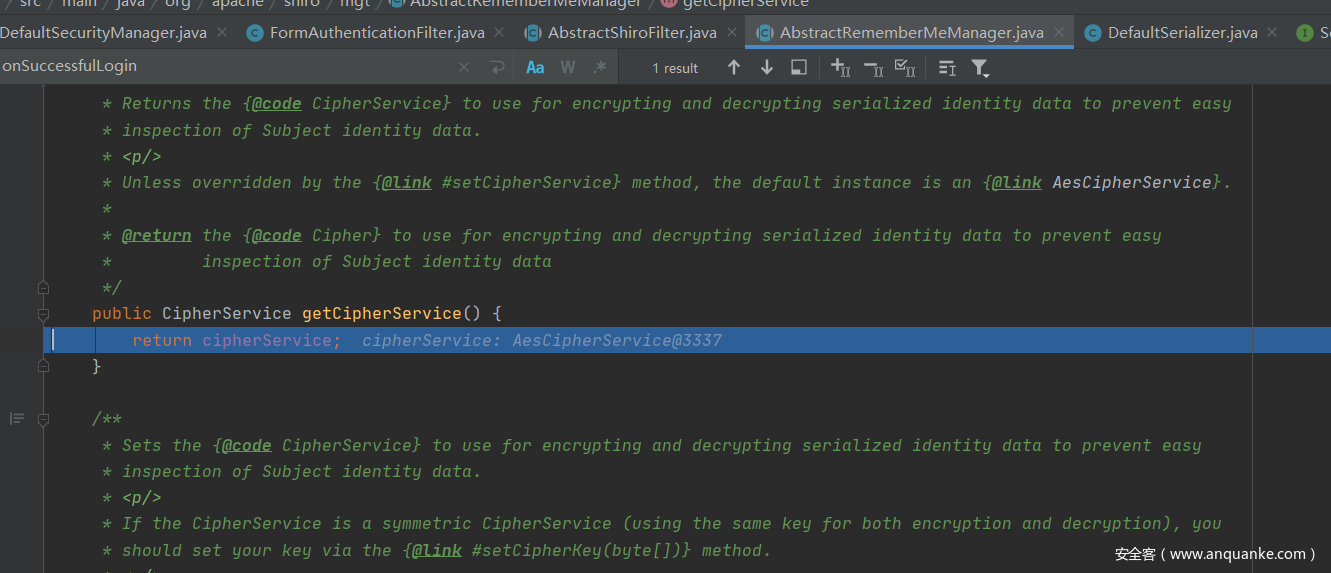Image resolution: width=1331 pixels, height=573 pixels.
Task: Click the rendered-doc toggle gutter icon
Action: [x=17, y=418]
